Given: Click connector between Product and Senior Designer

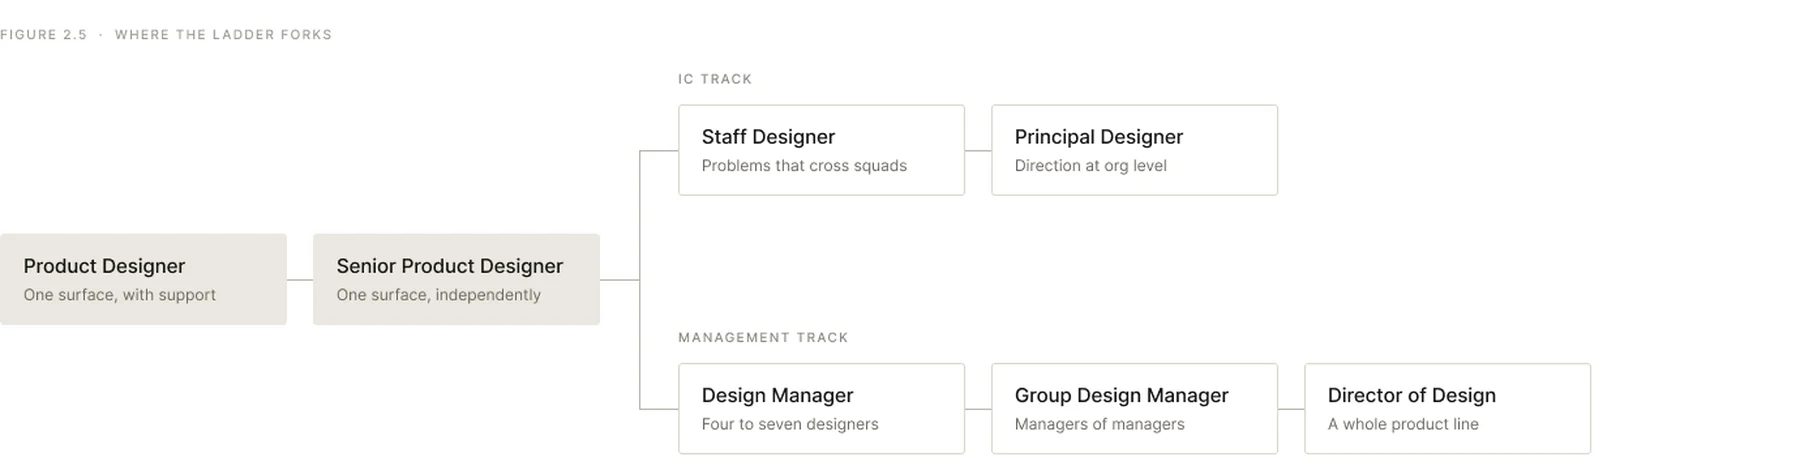Looking at the screenshot, I should click(300, 280).
